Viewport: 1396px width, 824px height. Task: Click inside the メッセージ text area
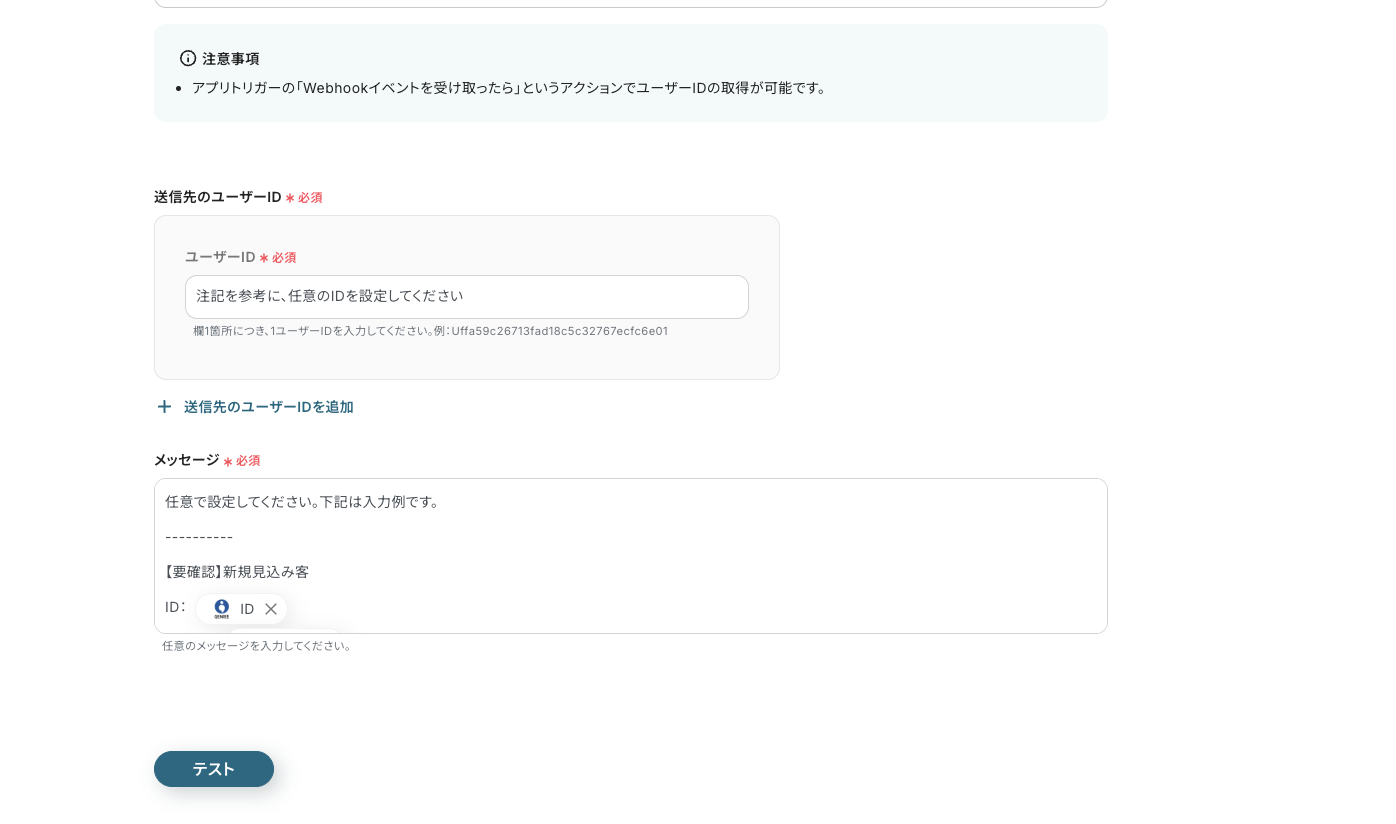tap(630, 540)
